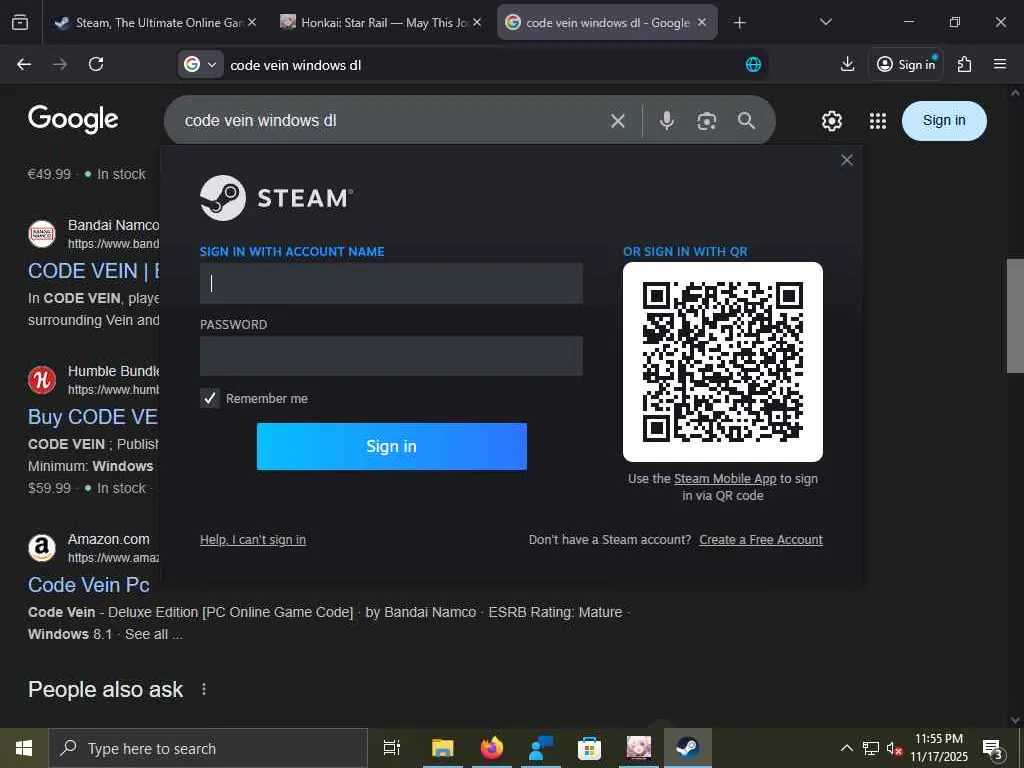Open a new browser tab
The image size is (1024, 768).
tap(739, 23)
